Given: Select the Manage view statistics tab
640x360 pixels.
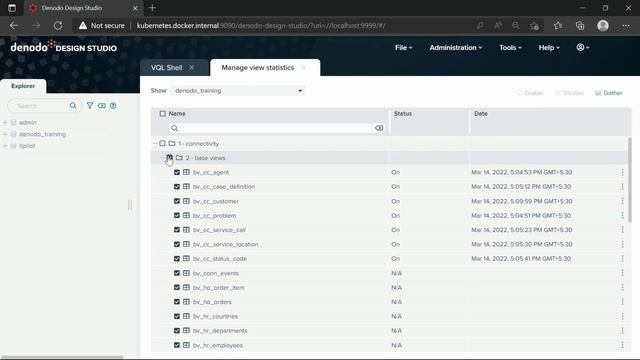Looking at the screenshot, I should pyautogui.click(x=258, y=67).
